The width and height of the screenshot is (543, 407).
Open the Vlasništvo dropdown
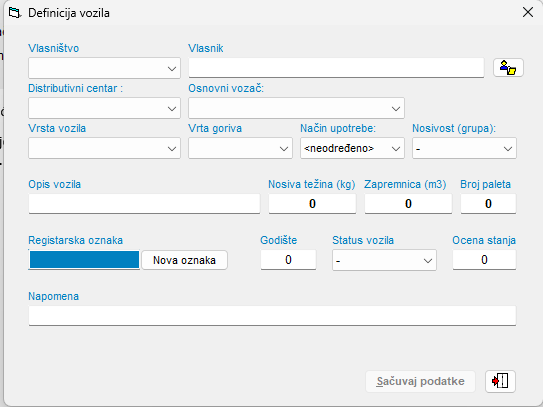coord(104,68)
